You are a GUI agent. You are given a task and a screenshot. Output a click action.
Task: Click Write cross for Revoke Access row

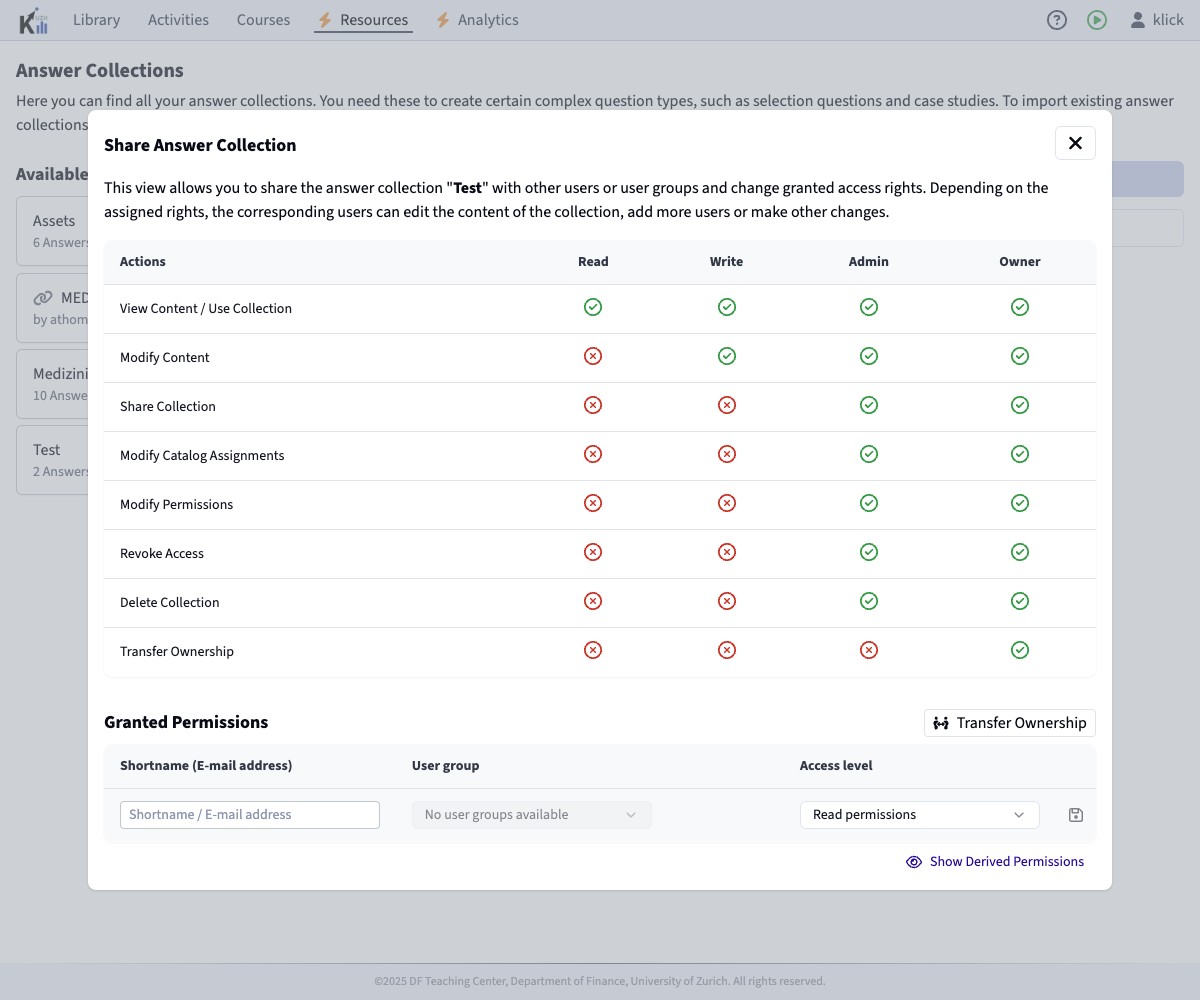tap(727, 552)
